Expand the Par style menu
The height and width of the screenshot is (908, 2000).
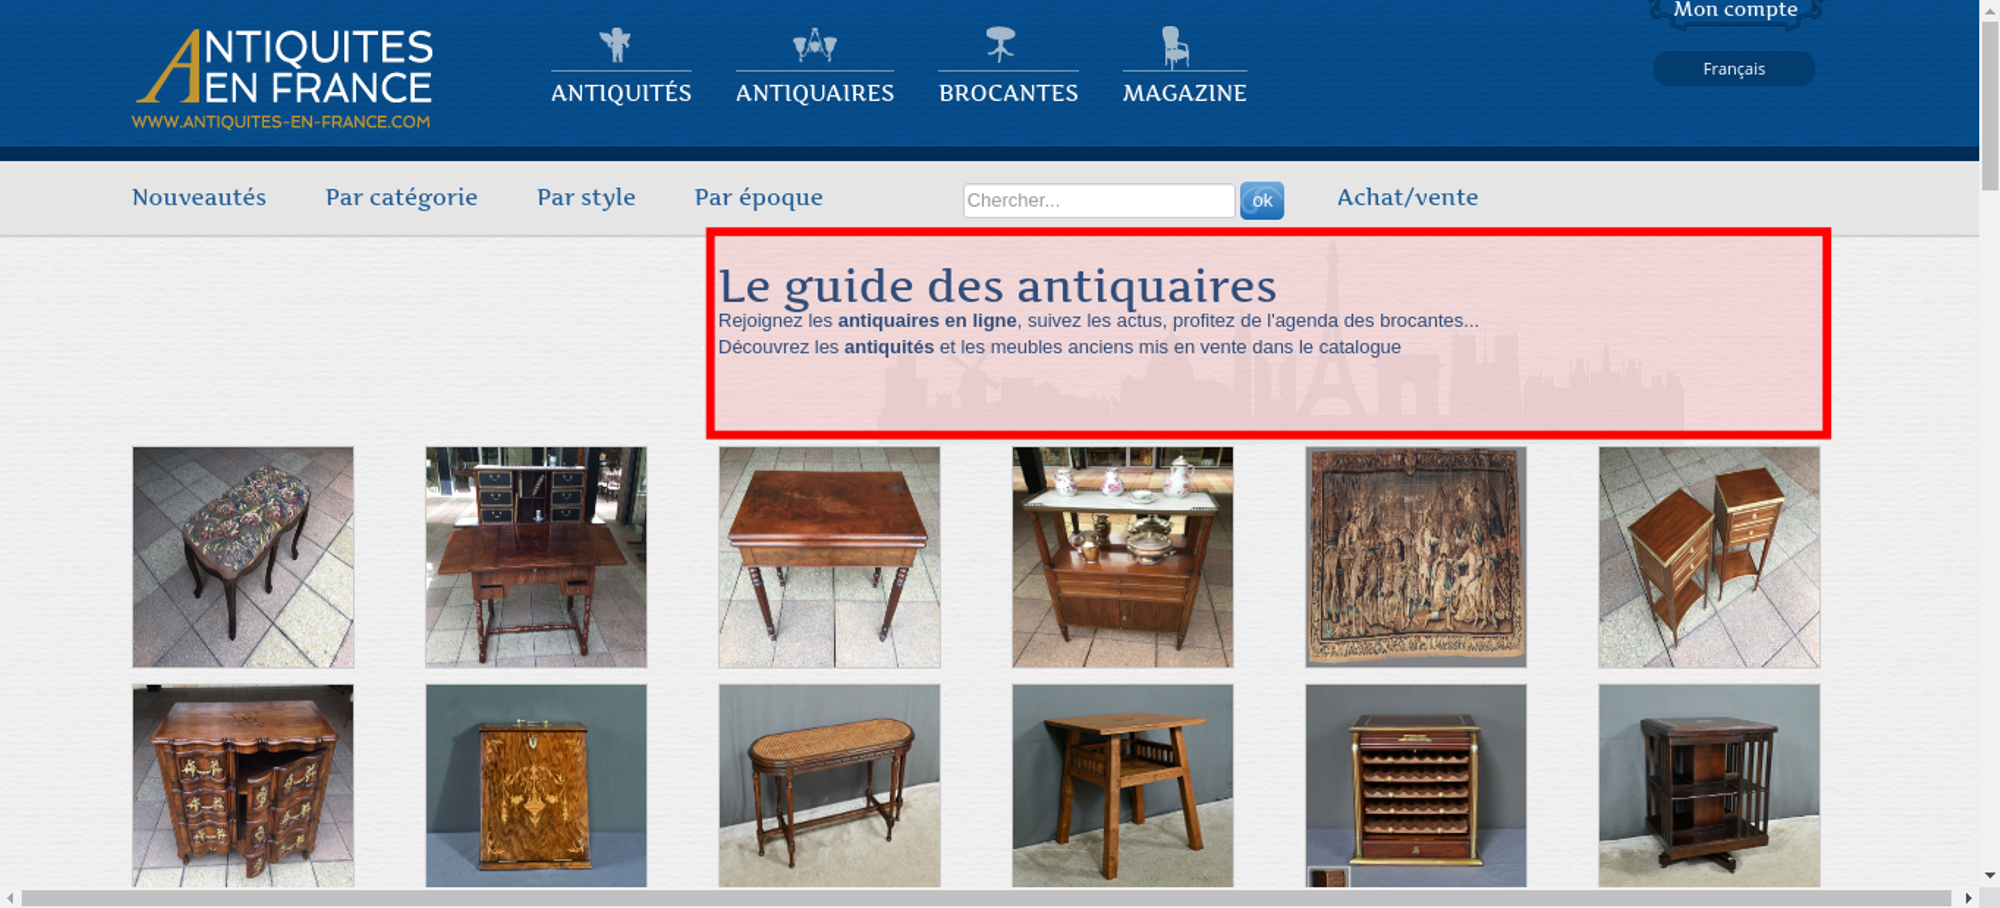[x=586, y=197]
